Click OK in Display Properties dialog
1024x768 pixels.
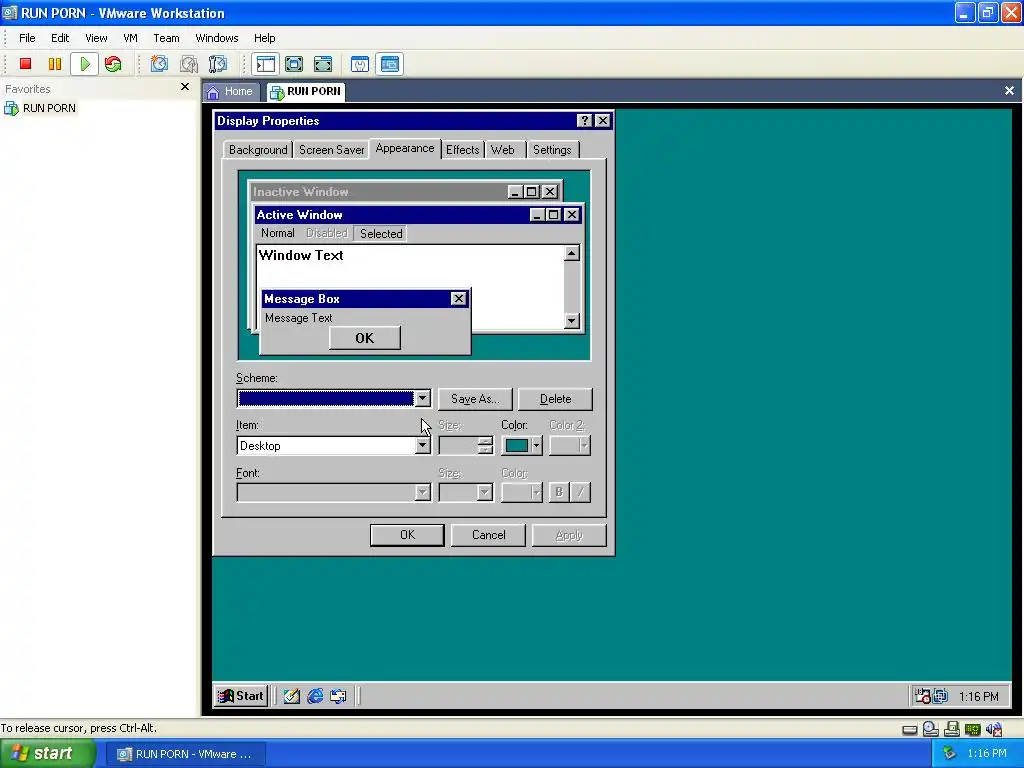(x=407, y=535)
